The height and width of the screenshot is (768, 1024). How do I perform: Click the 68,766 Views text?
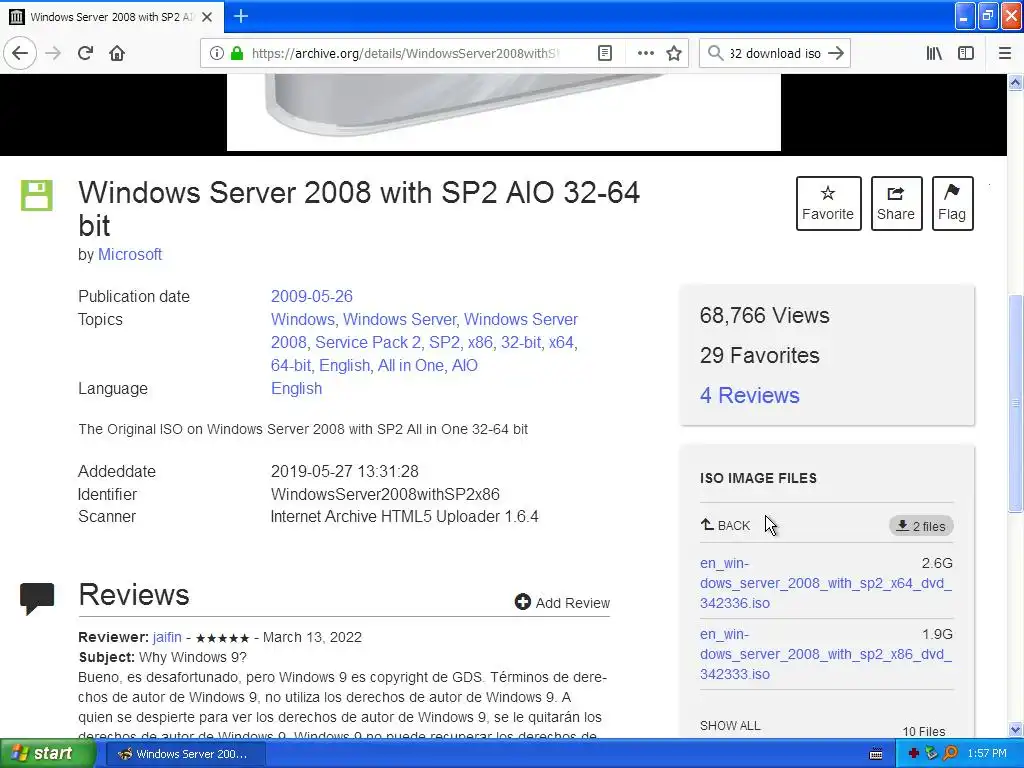[x=765, y=315]
